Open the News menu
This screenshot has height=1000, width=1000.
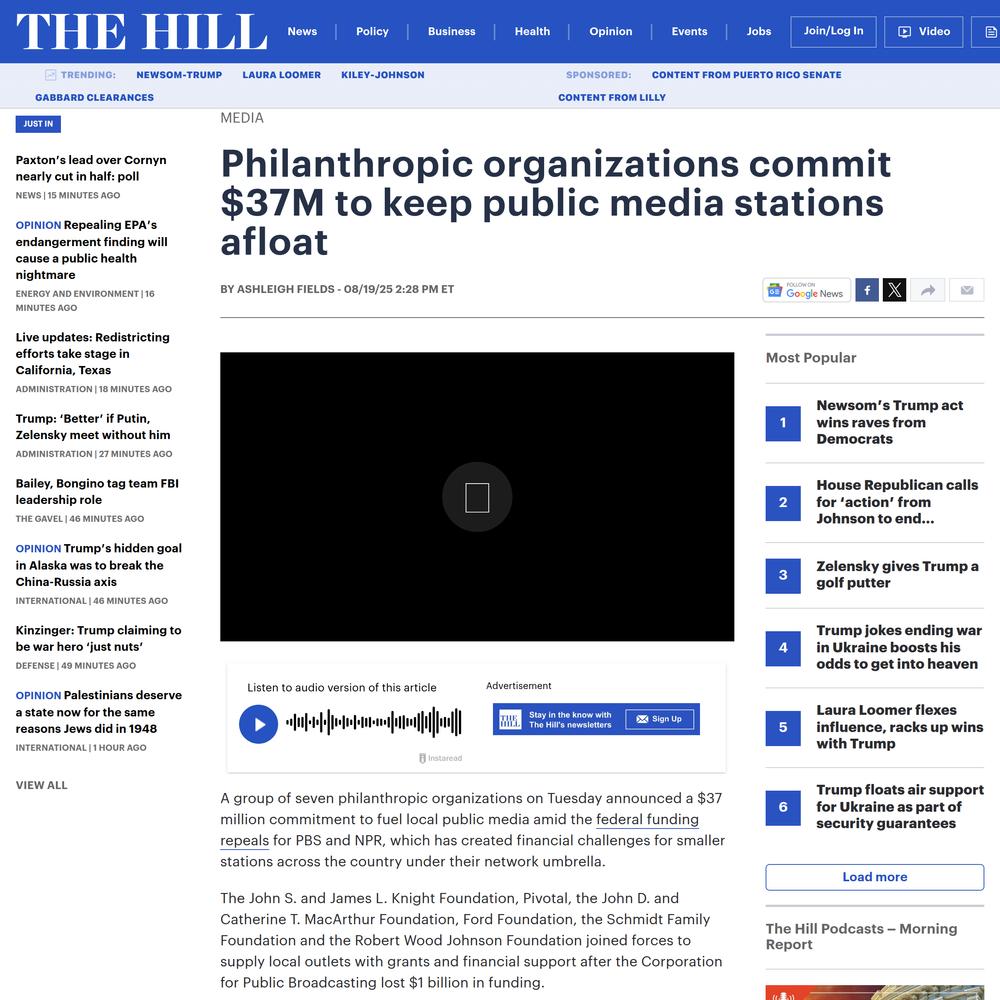(302, 31)
